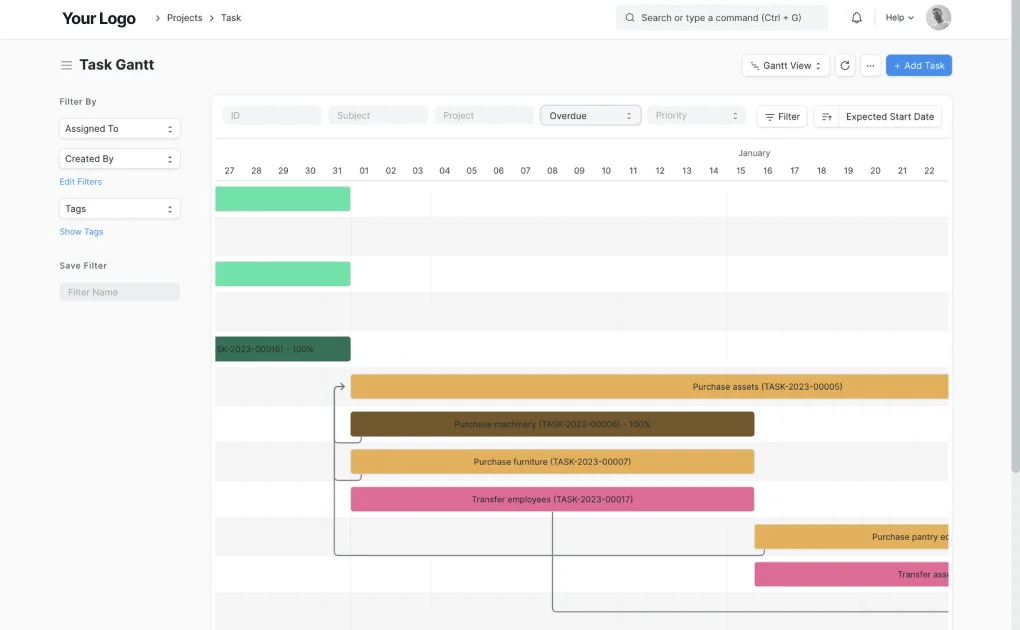Image resolution: width=1020 pixels, height=630 pixels.
Task: Click the Filter Name input field
Action: pyautogui.click(x=119, y=291)
